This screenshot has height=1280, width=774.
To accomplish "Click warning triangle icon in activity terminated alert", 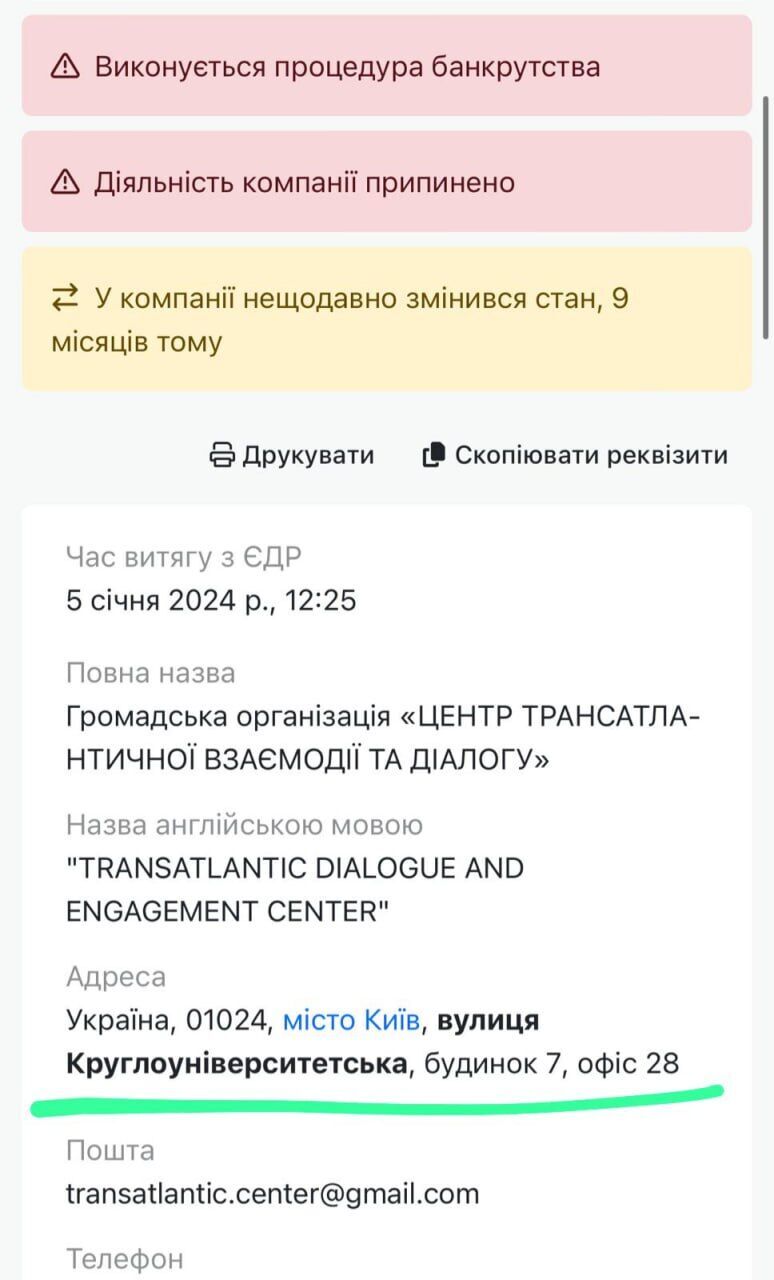I will pos(65,183).
